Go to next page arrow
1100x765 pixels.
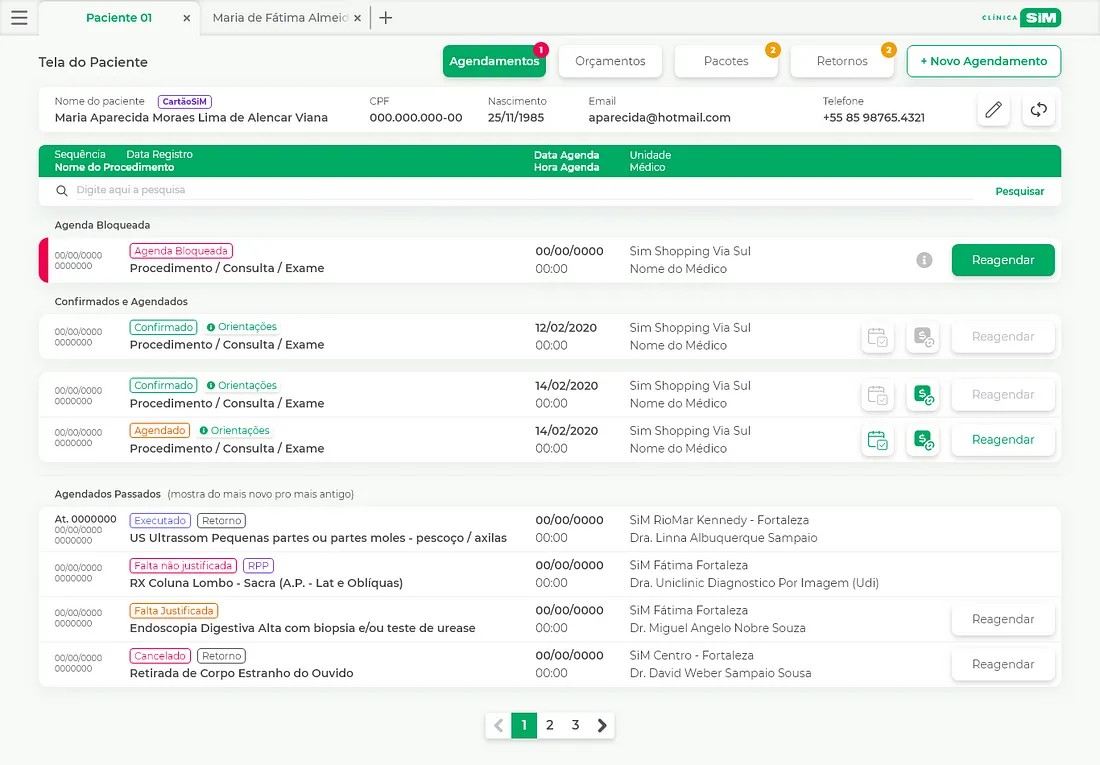point(601,725)
